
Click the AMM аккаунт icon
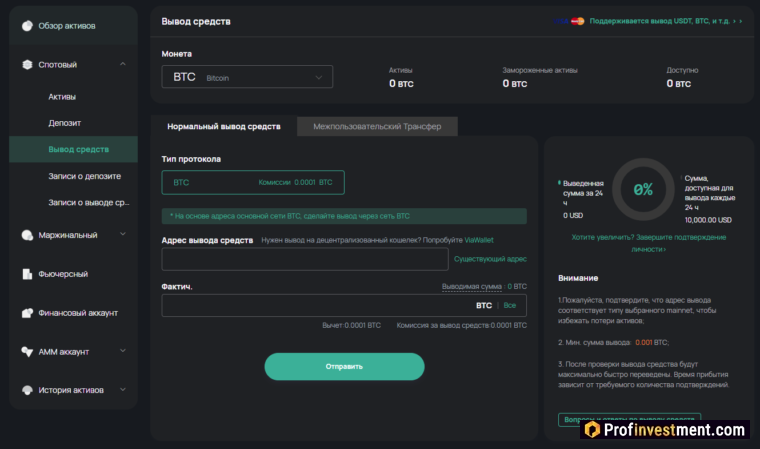click(27, 352)
